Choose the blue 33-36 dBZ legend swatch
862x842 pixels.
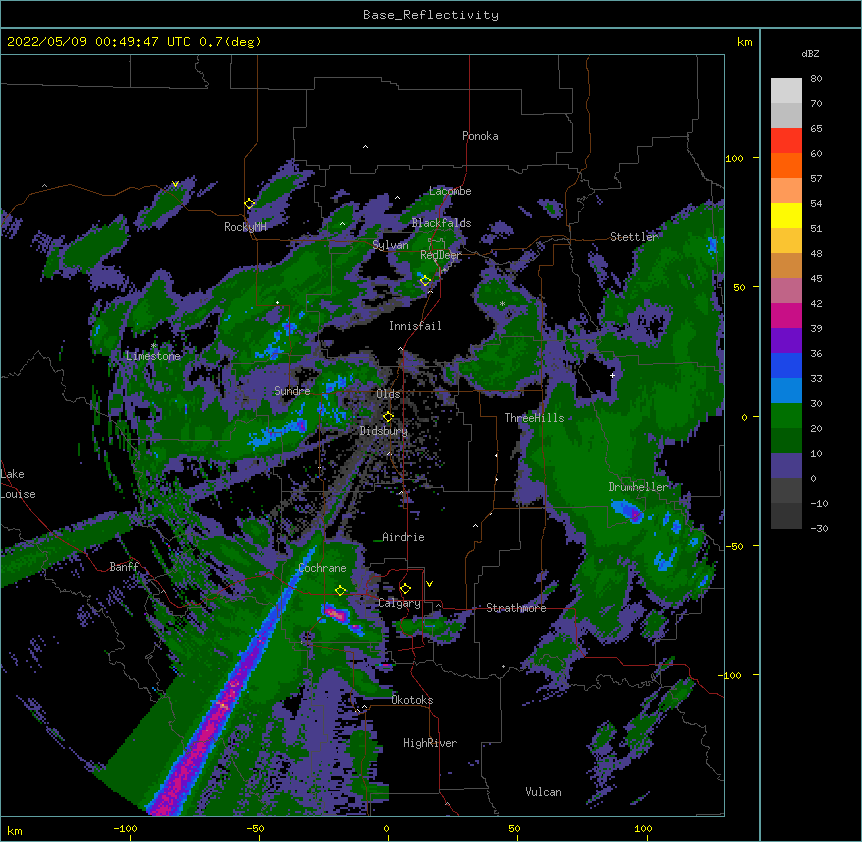[786, 366]
